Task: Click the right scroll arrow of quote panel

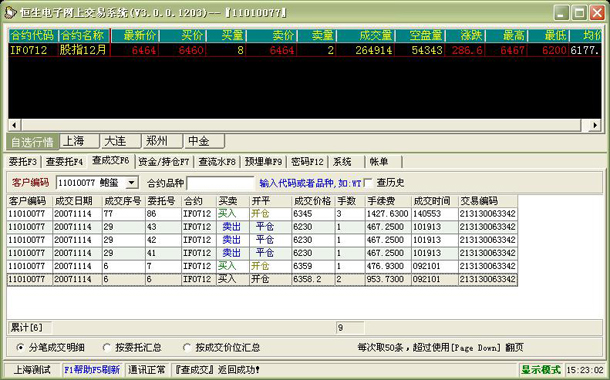Action: pos(595,125)
